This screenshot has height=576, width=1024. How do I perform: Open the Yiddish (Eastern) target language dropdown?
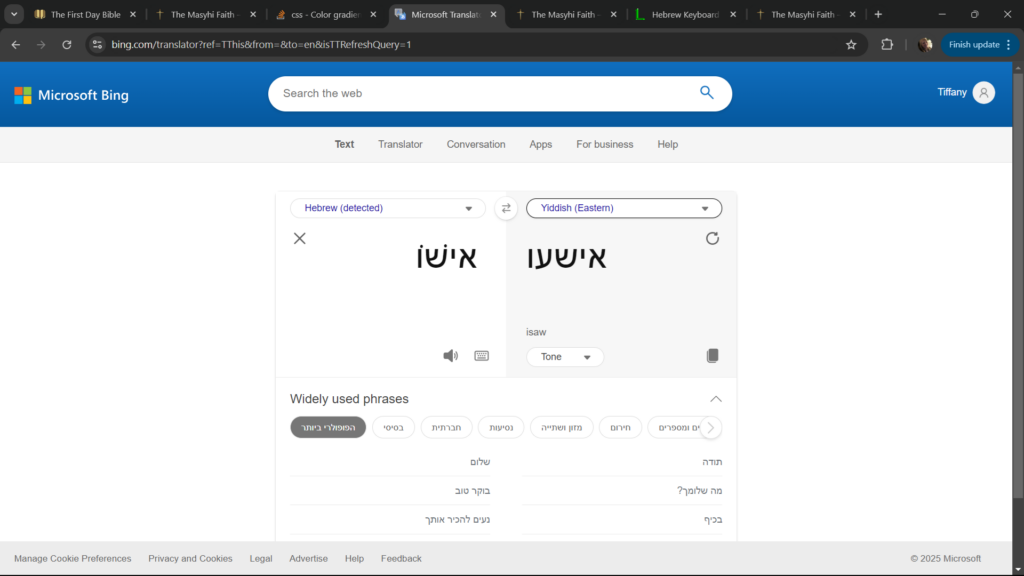(x=624, y=208)
